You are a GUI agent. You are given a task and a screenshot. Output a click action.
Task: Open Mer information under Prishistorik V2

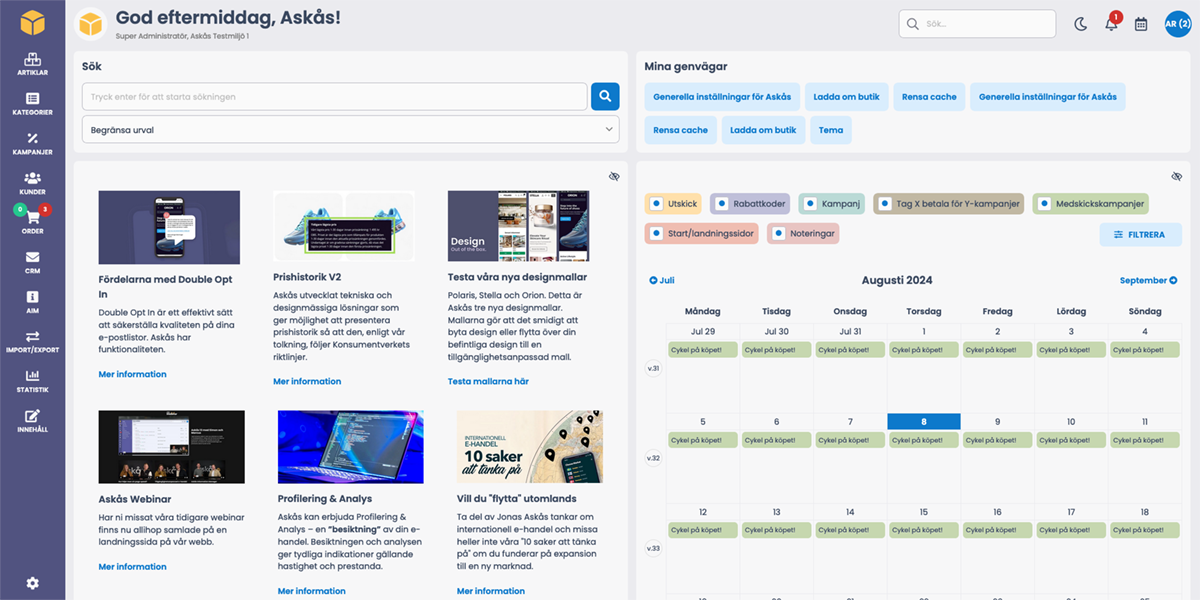pyautogui.click(x=307, y=381)
